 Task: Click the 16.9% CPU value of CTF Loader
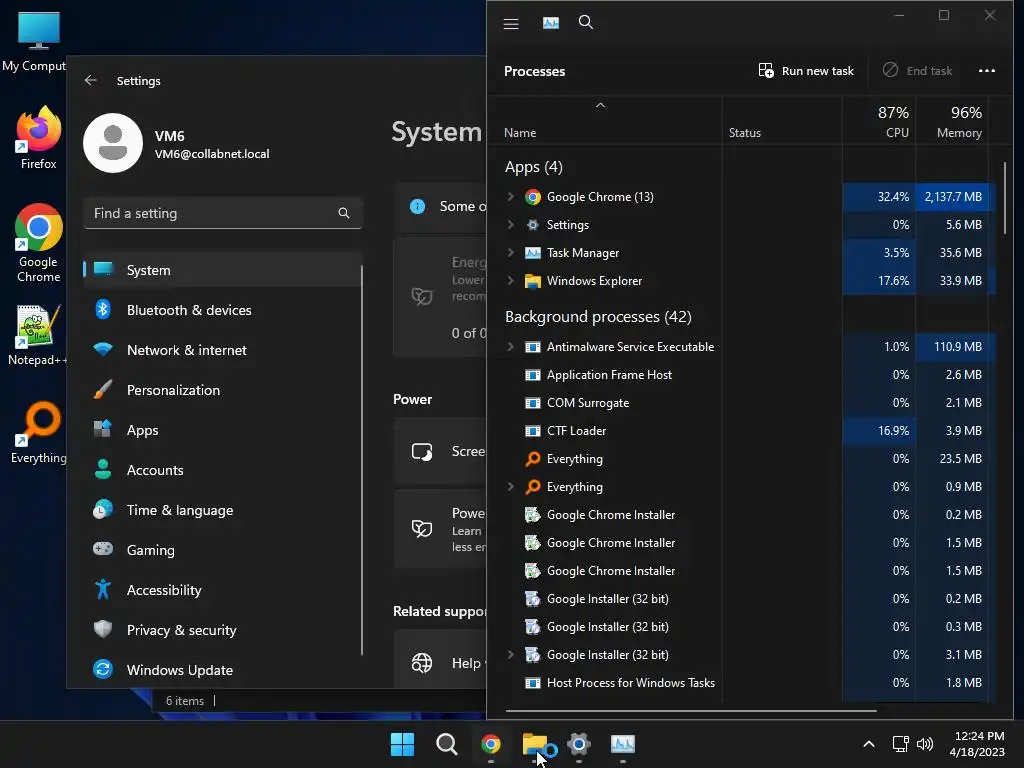893,431
